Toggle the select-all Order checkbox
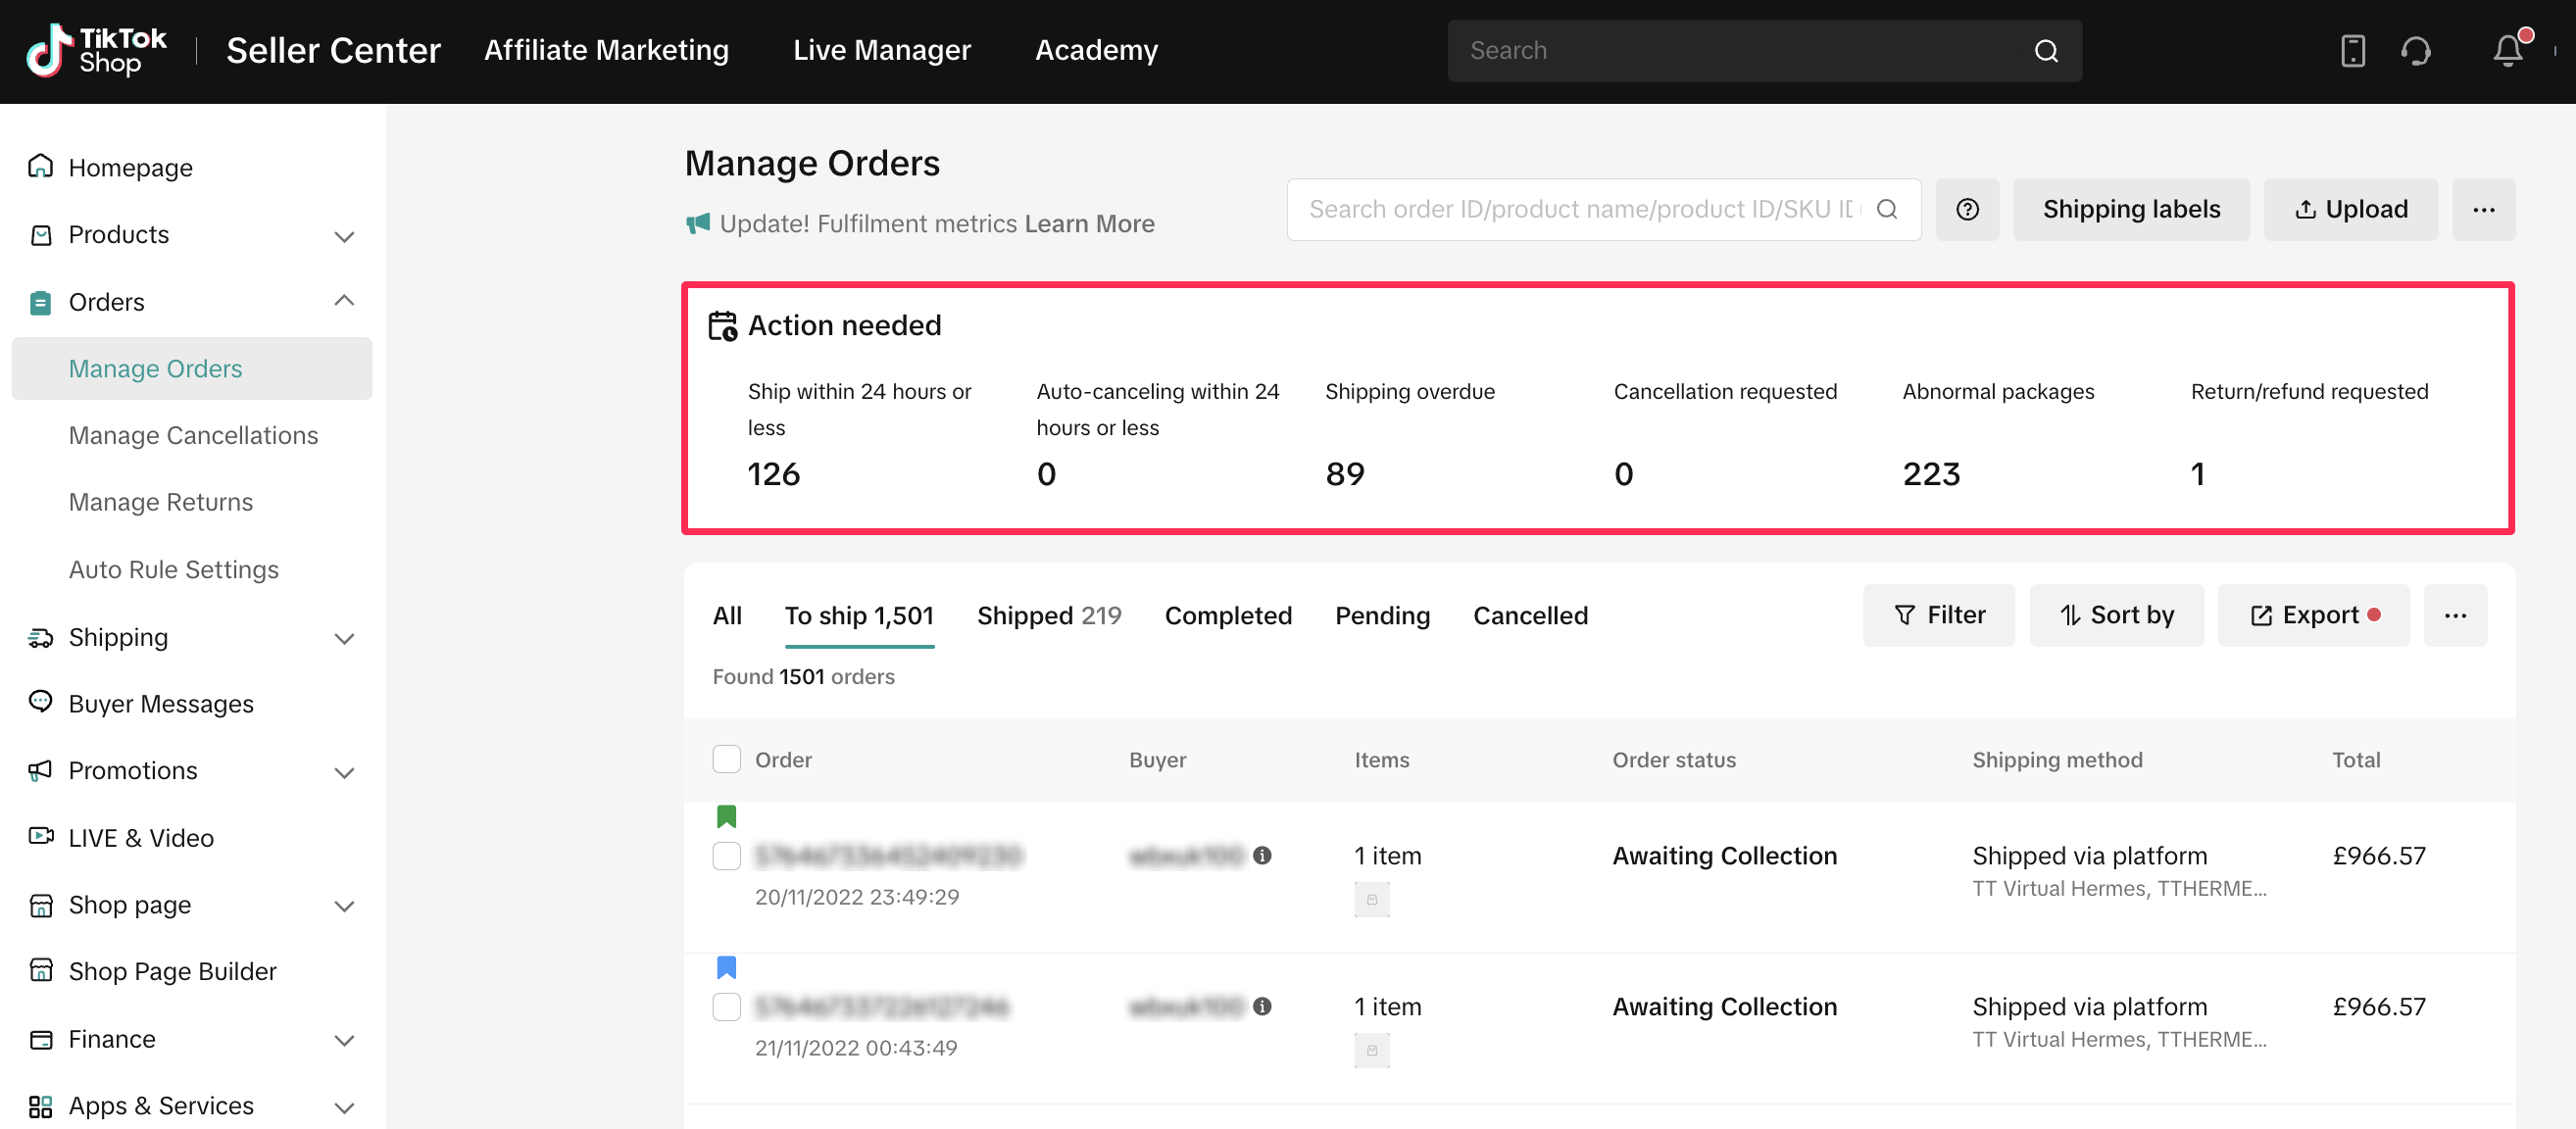The height and width of the screenshot is (1129, 2576). pos(726,759)
